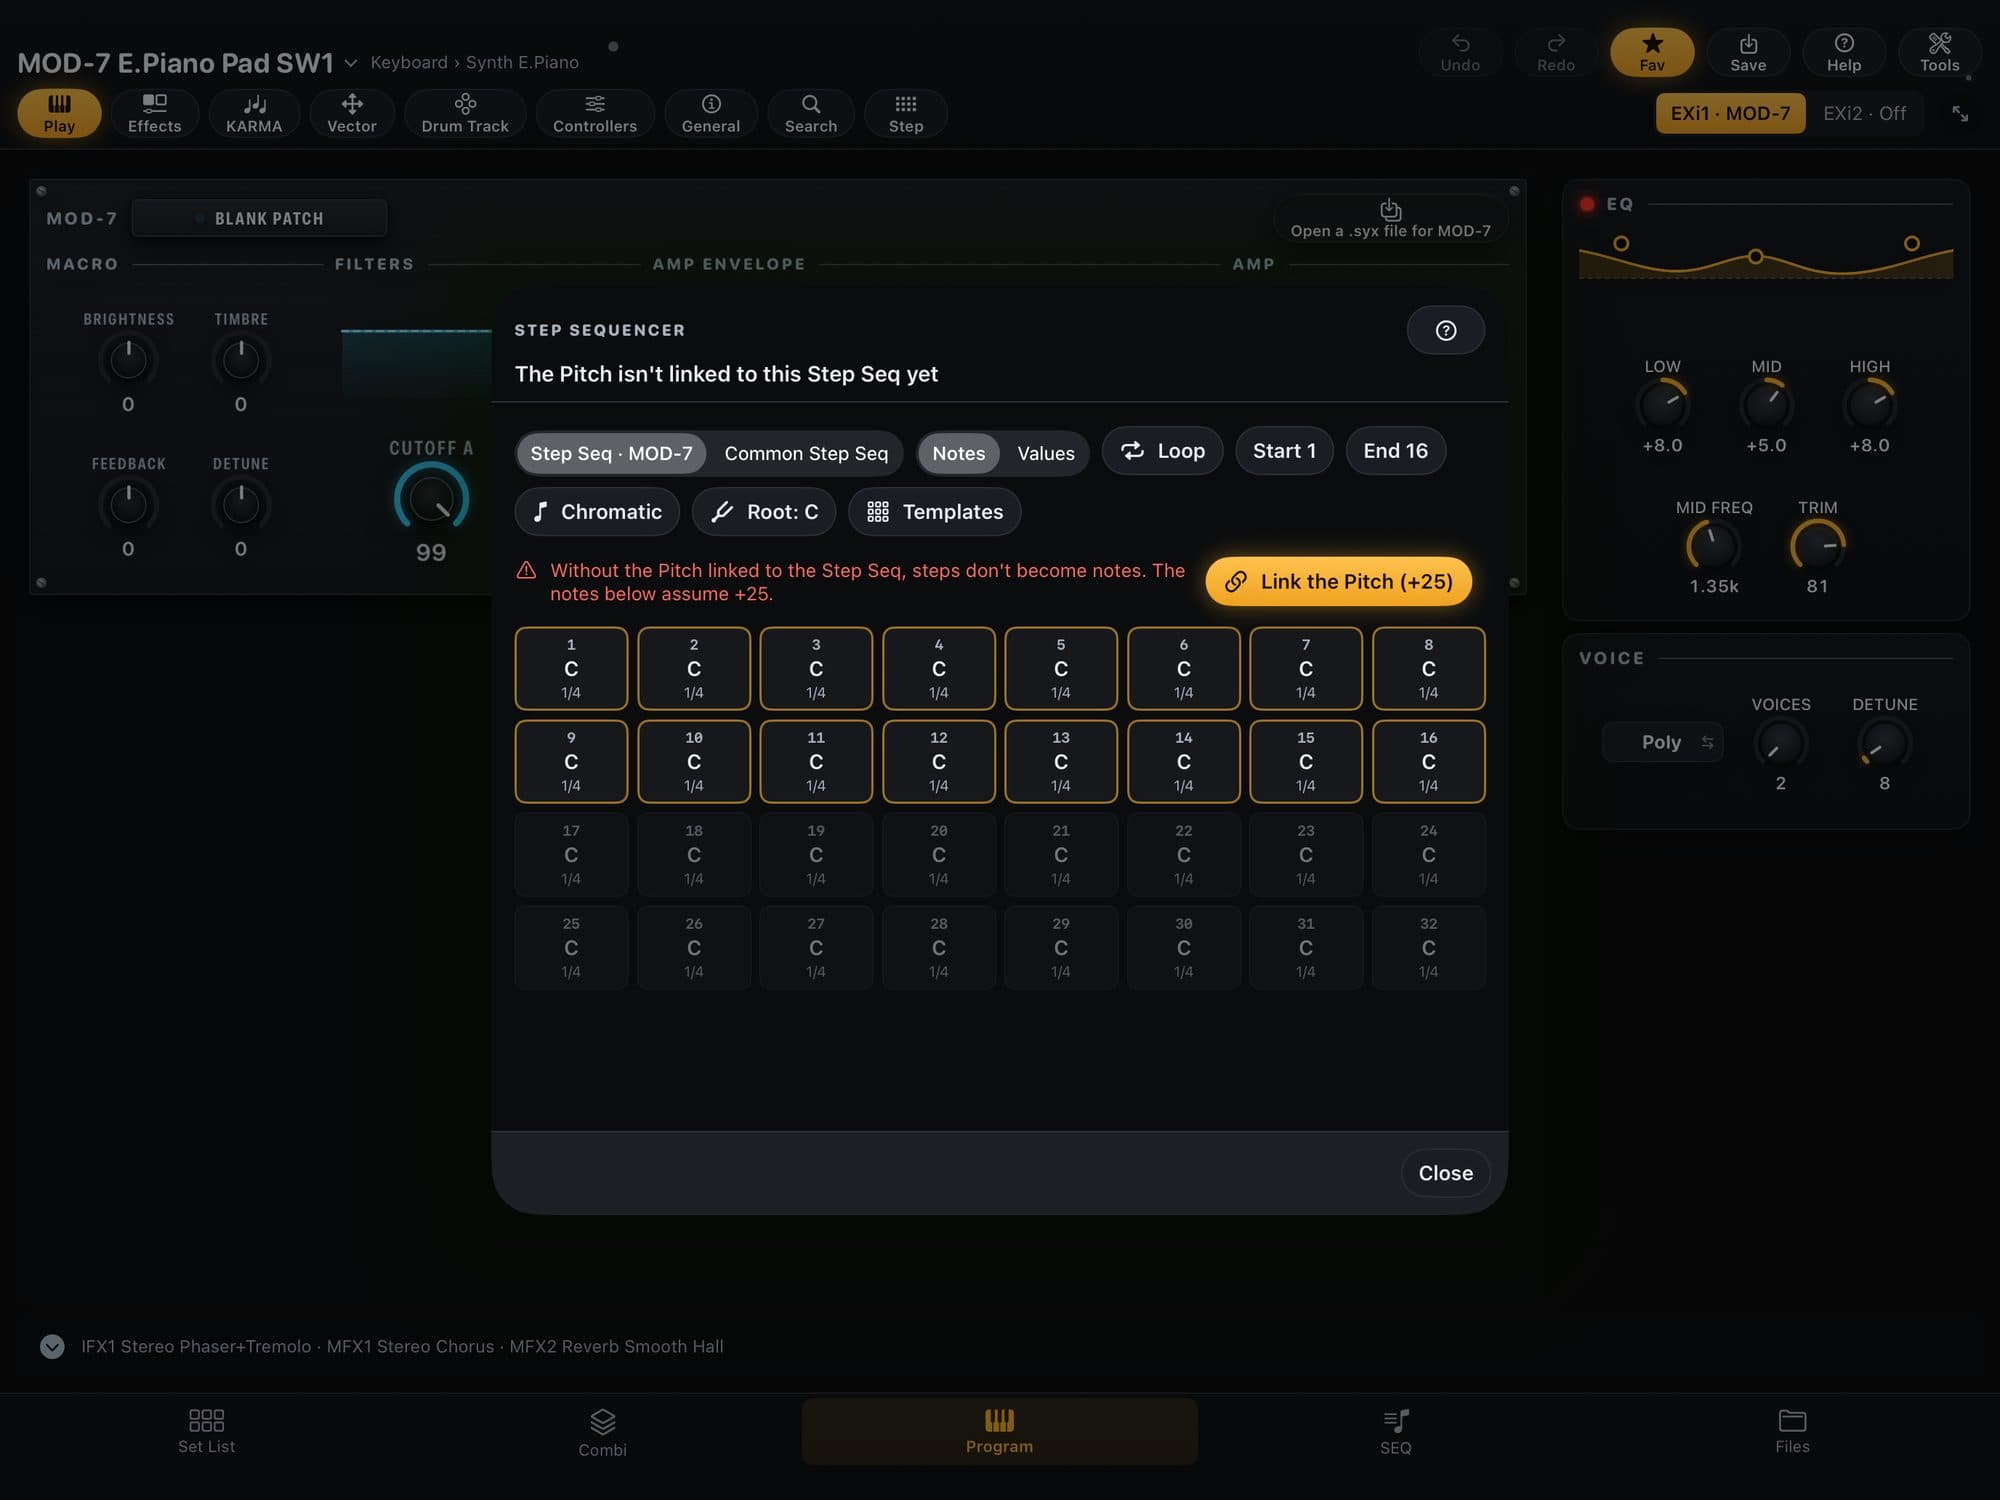Switch to the SEQ tab
Viewport: 2000px width, 1500px height.
click(x=1396, y=1432)
